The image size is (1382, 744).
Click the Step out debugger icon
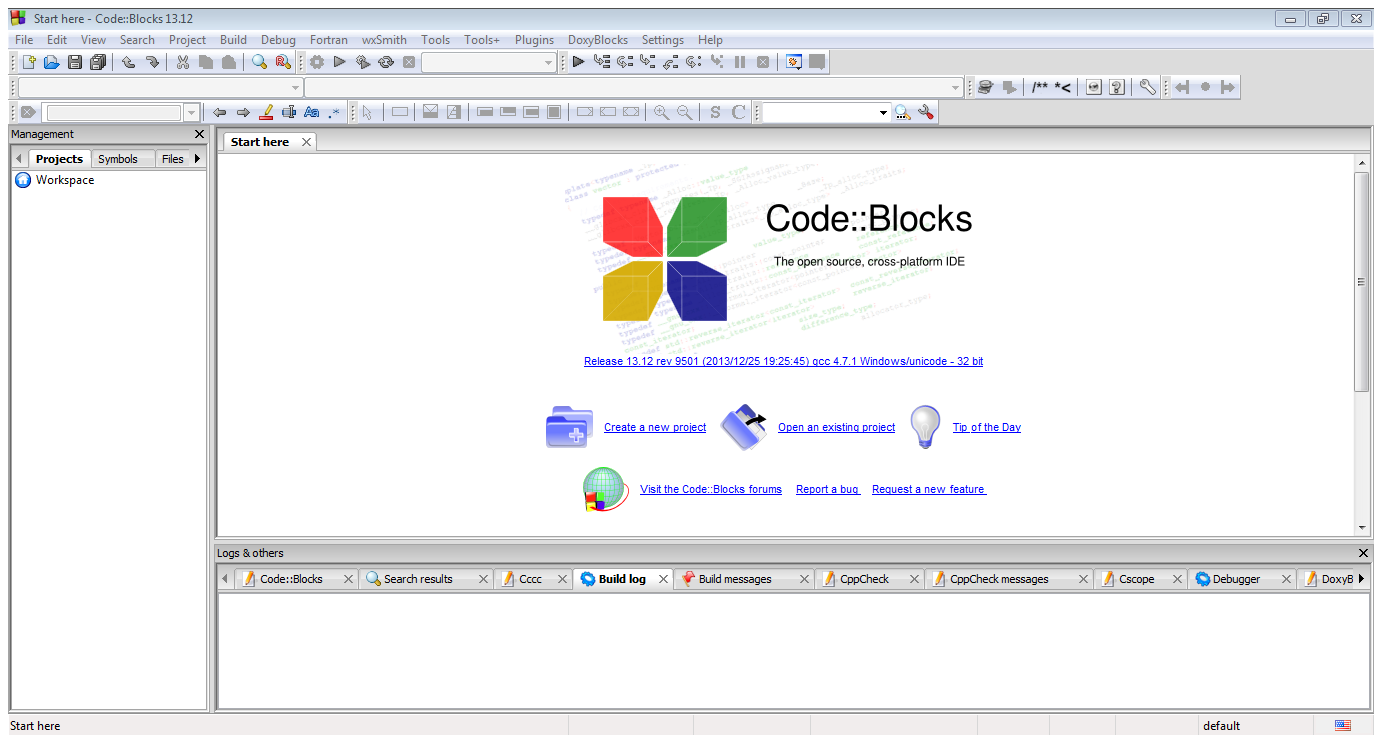[x=671, y=62]
